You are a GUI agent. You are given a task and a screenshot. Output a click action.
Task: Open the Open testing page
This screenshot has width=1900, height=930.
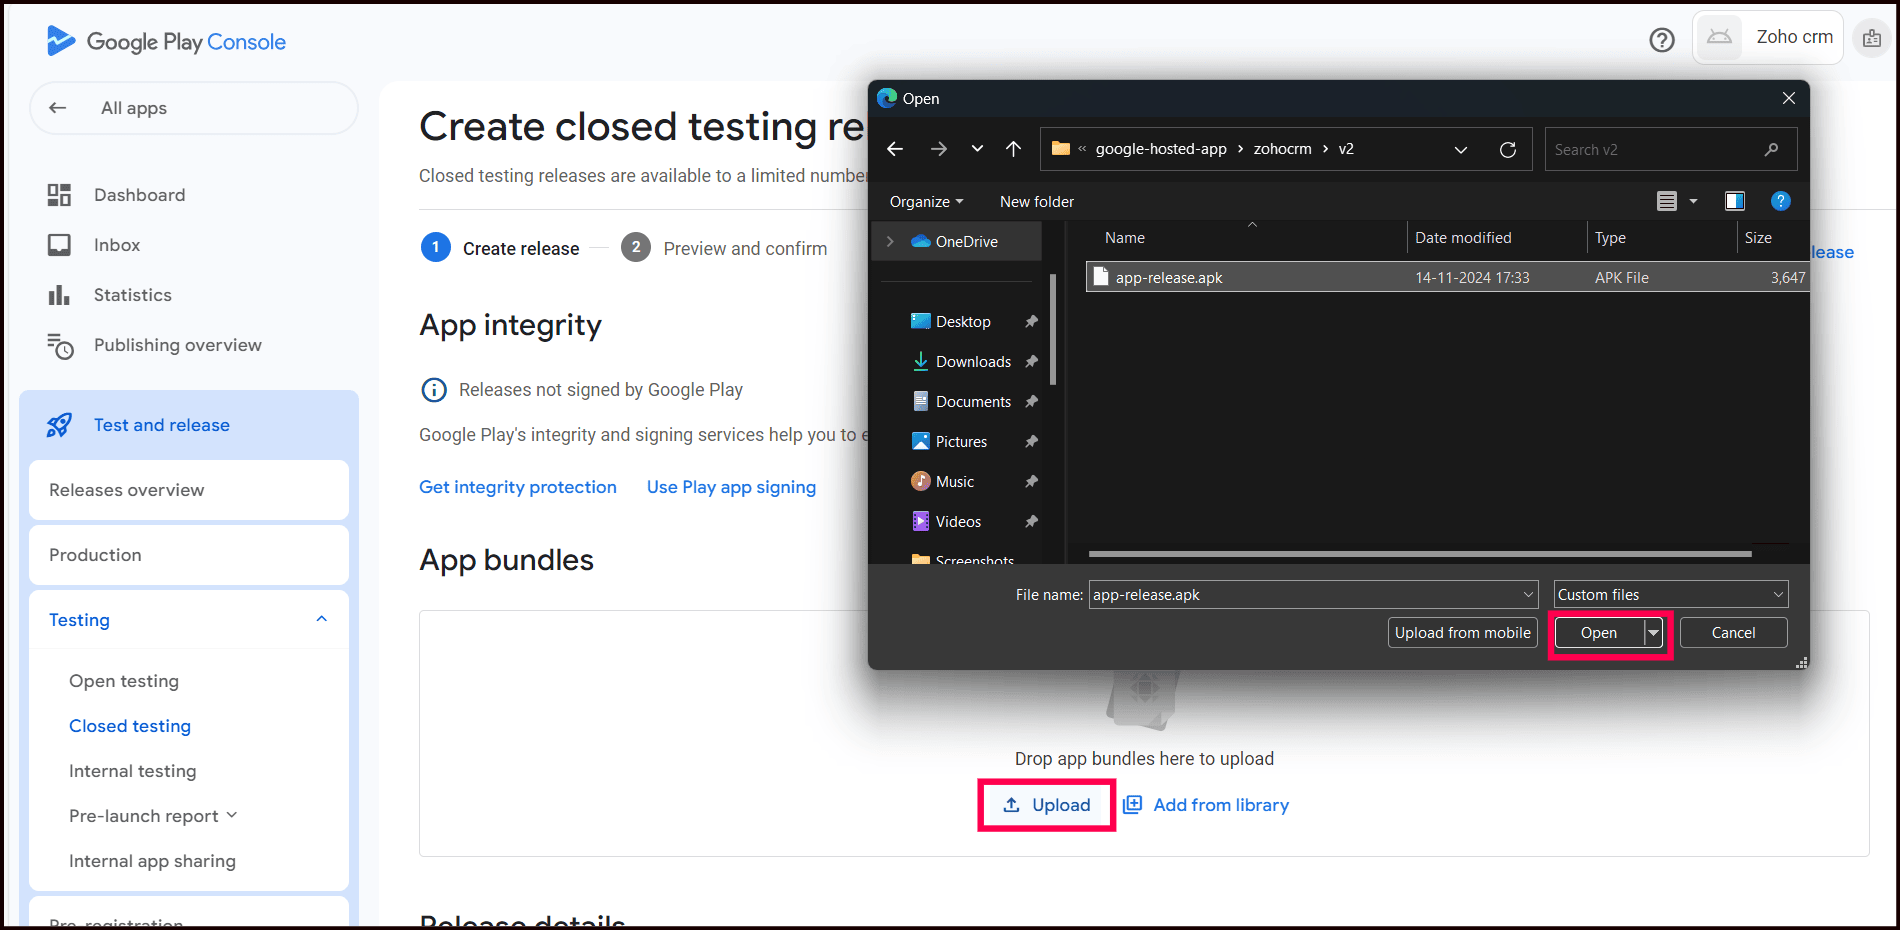point(124,681)
